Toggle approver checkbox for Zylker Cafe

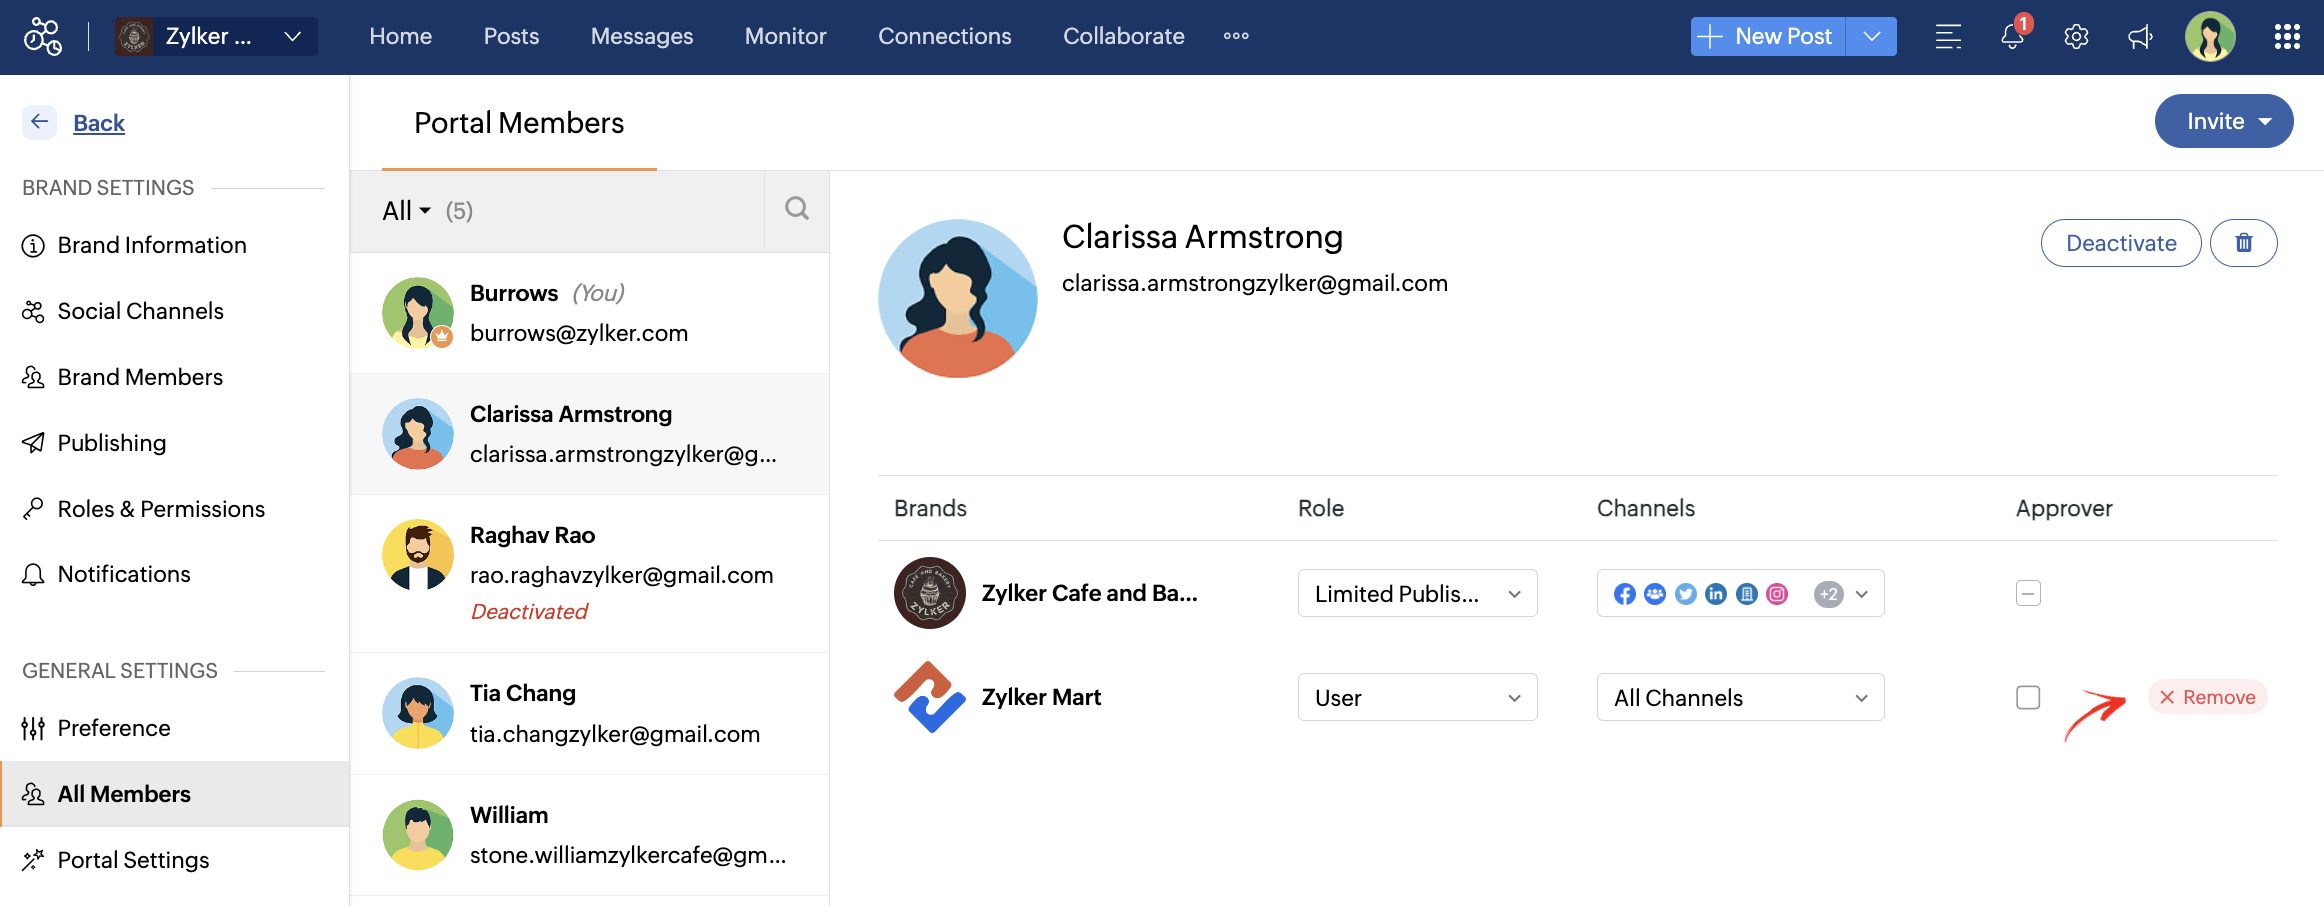click(2028, 593)
